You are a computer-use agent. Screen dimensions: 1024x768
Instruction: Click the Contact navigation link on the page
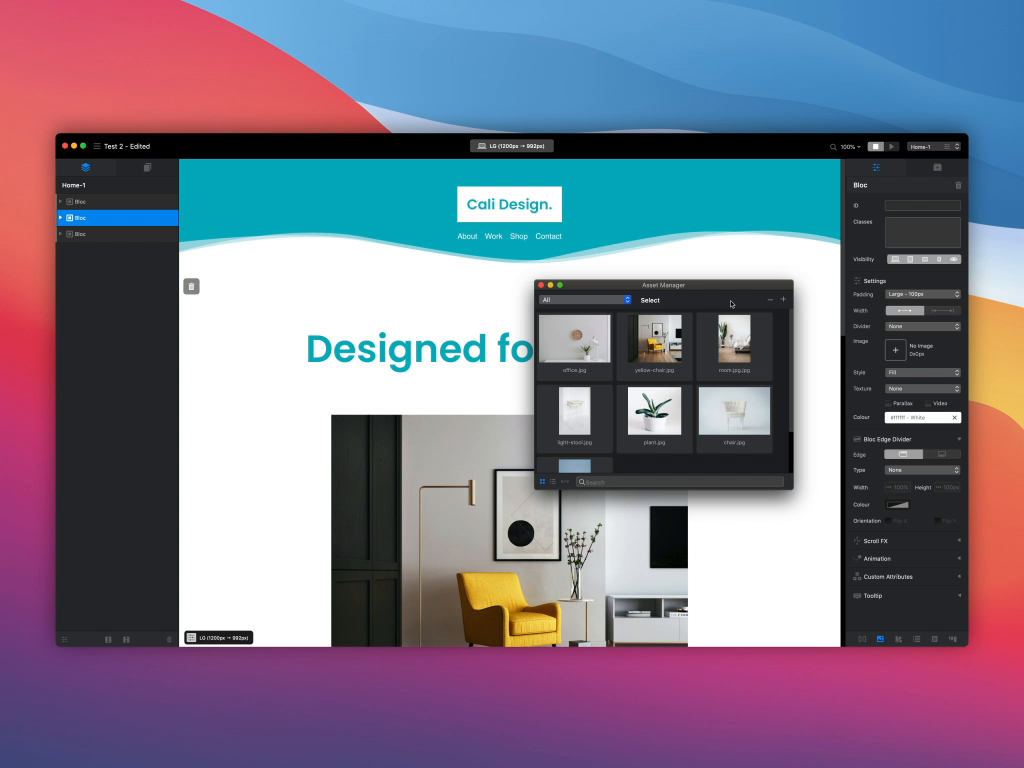(548, 236)
